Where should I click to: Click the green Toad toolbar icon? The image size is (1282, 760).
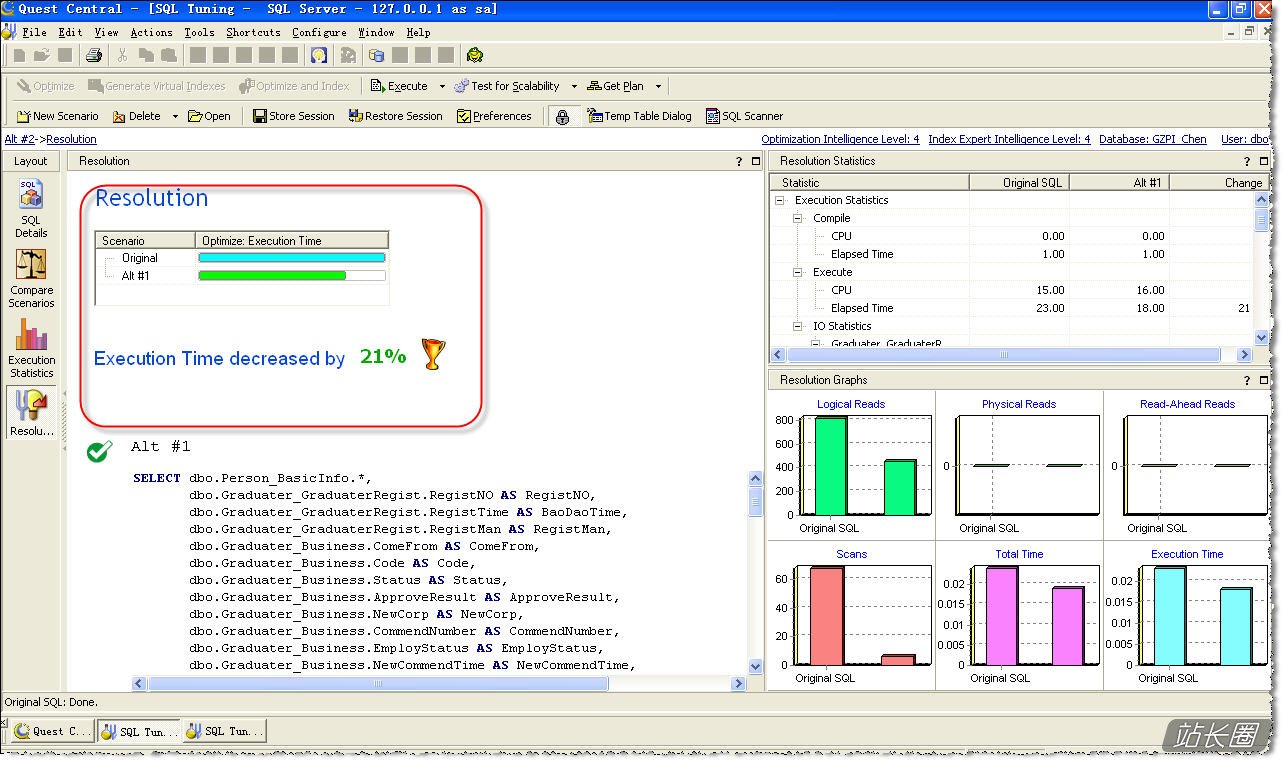pyautogui.click(x=476, y=56)
